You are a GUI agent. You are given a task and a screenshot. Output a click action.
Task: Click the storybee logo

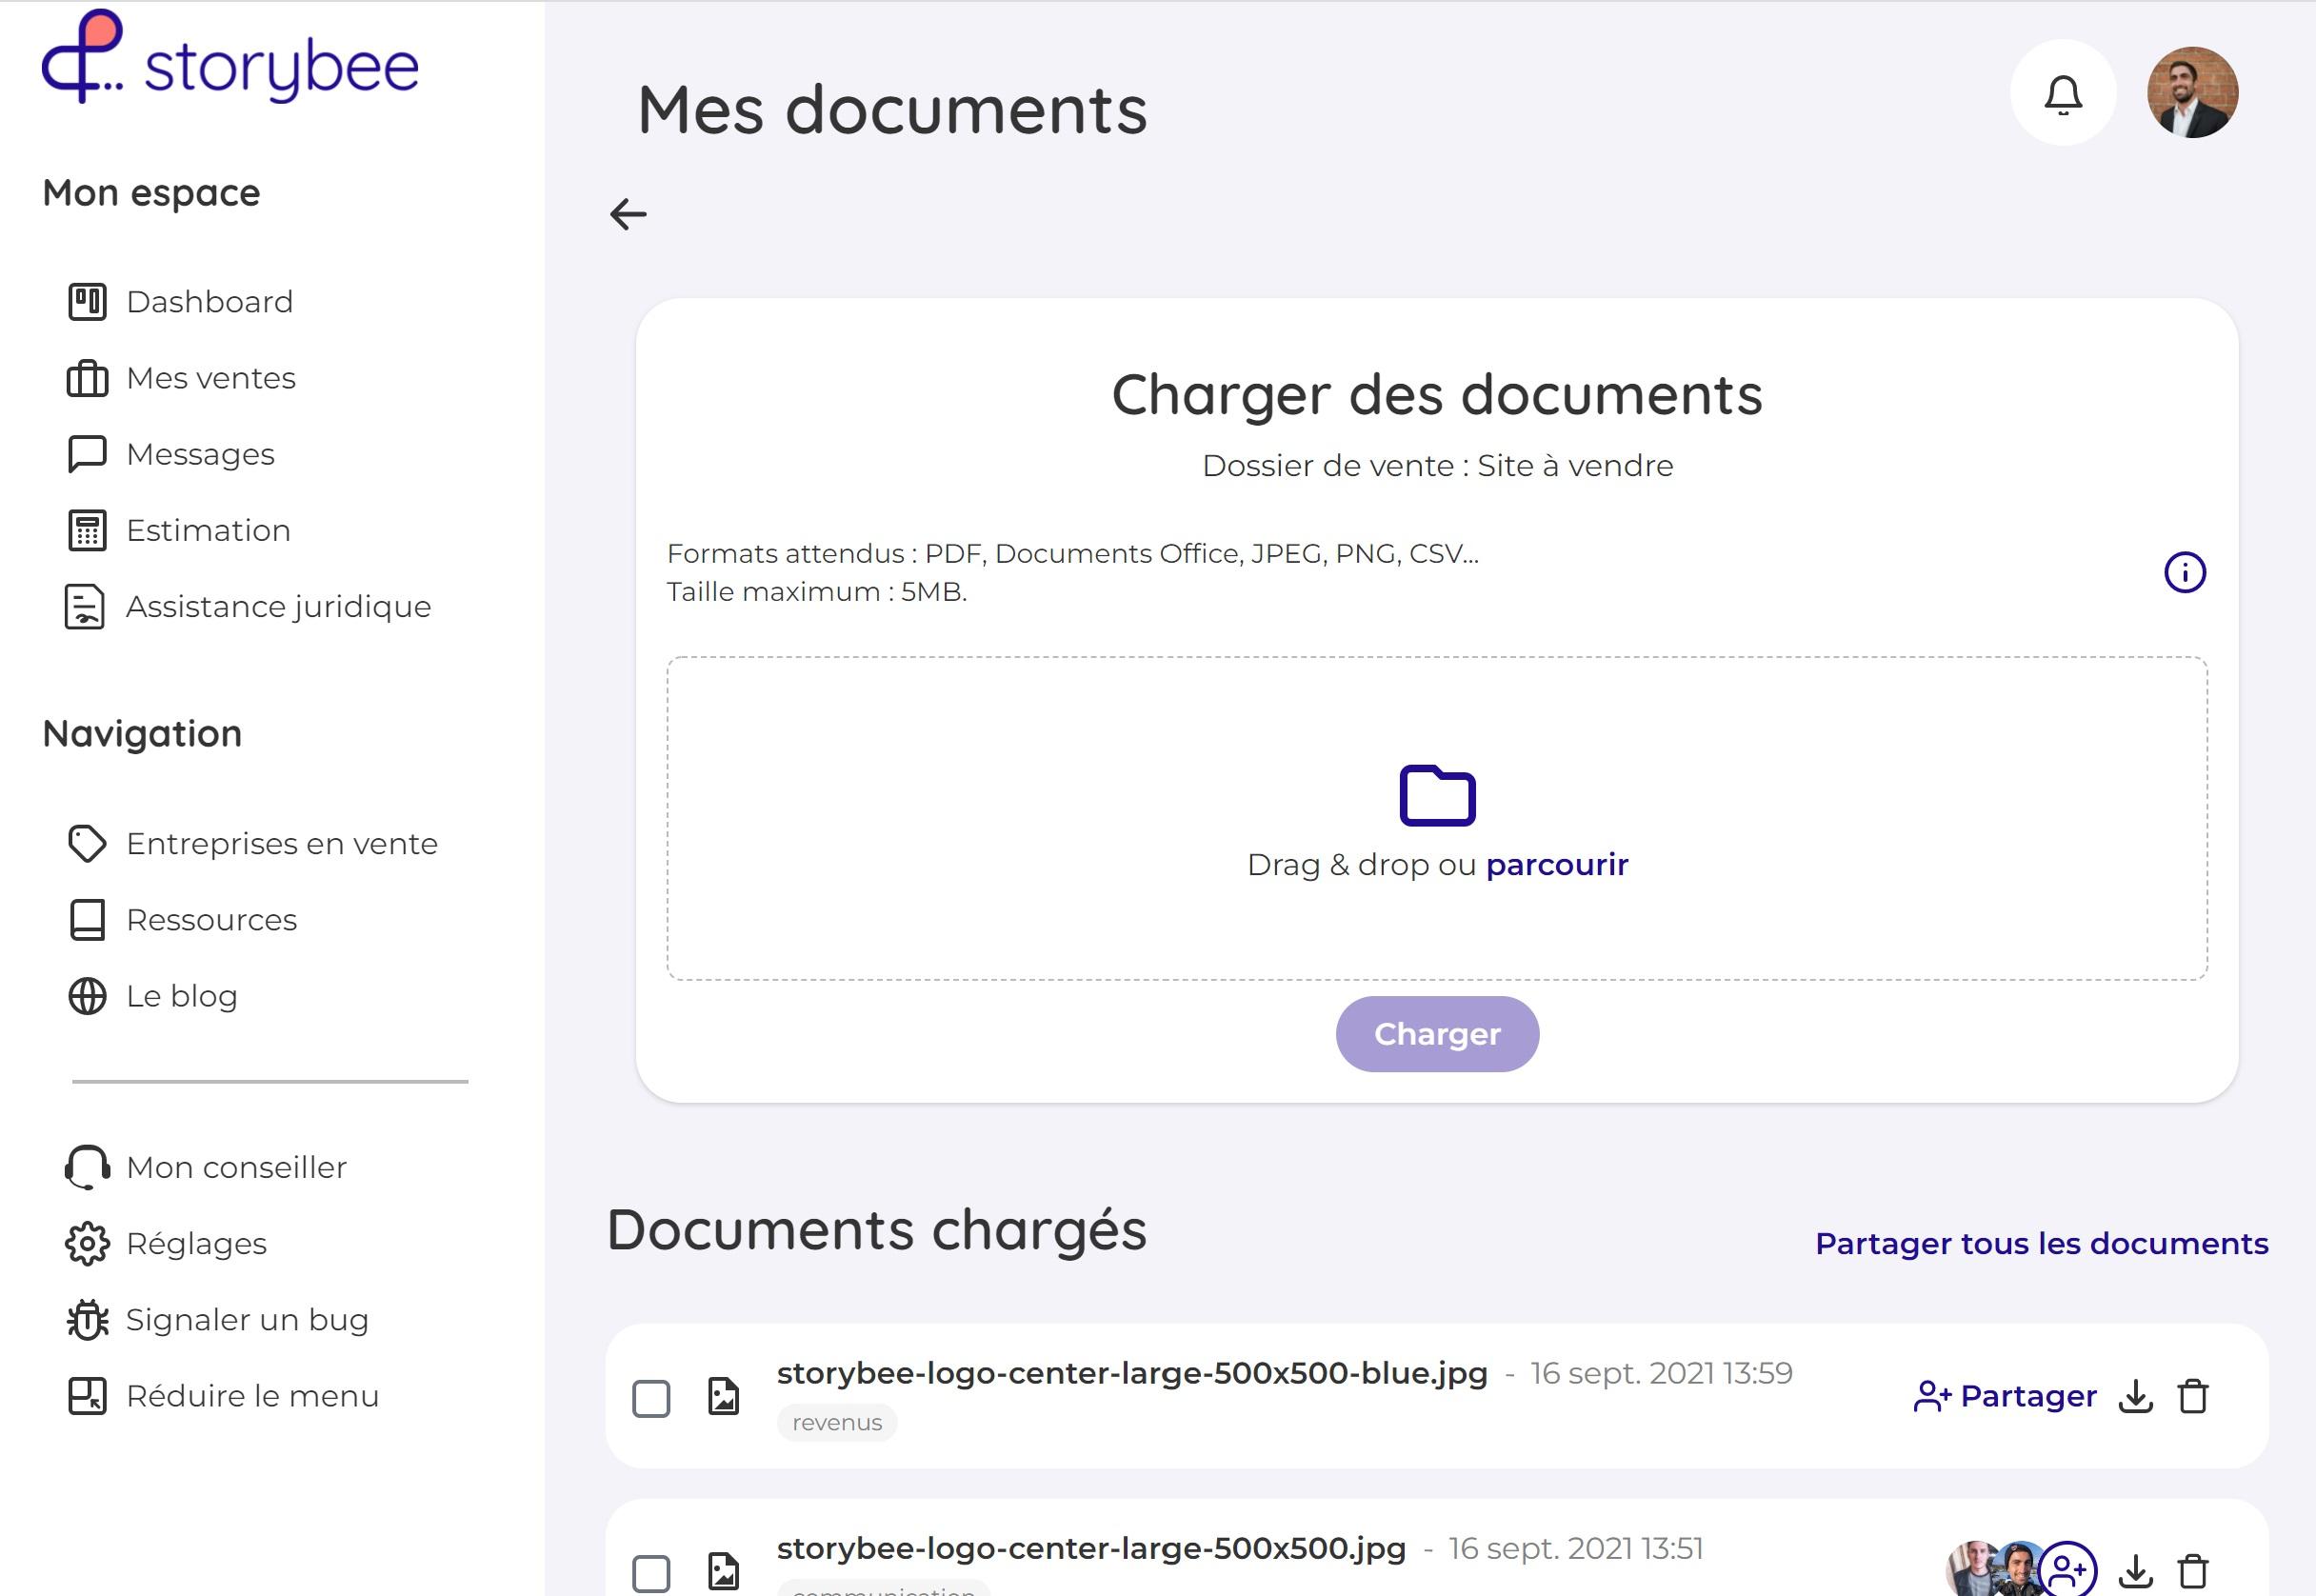[230, 58]
